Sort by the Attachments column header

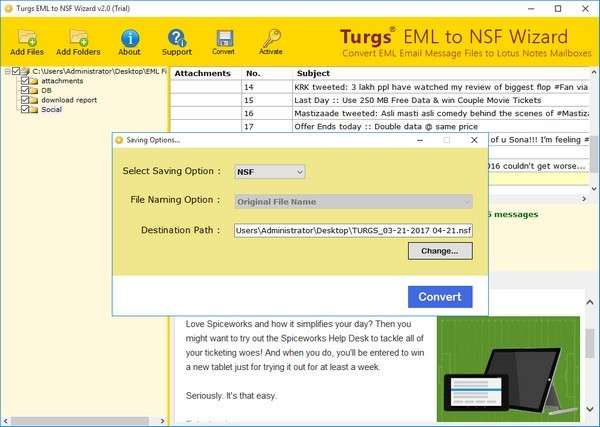coord(205,73)
